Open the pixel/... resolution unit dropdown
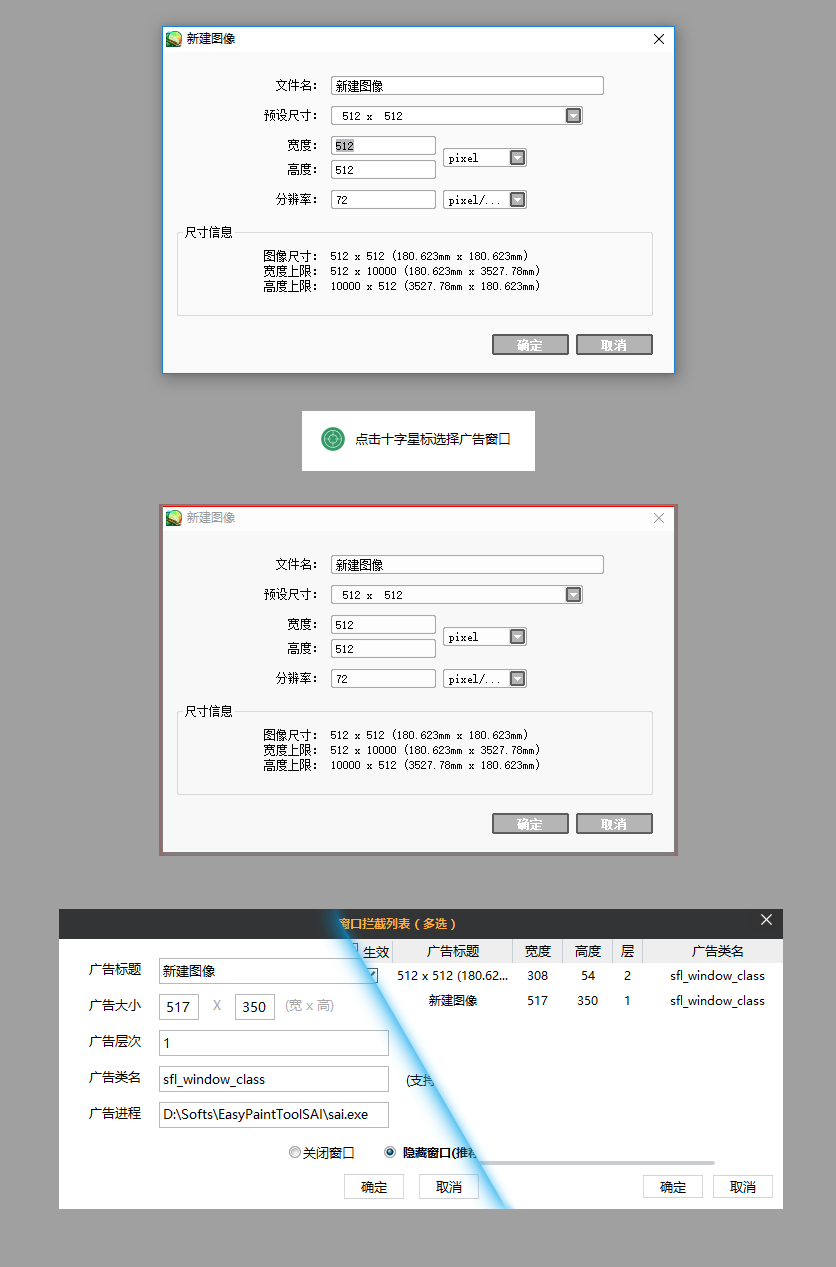The width and height of the screenshot is (836, 1267). click(517, 199)
